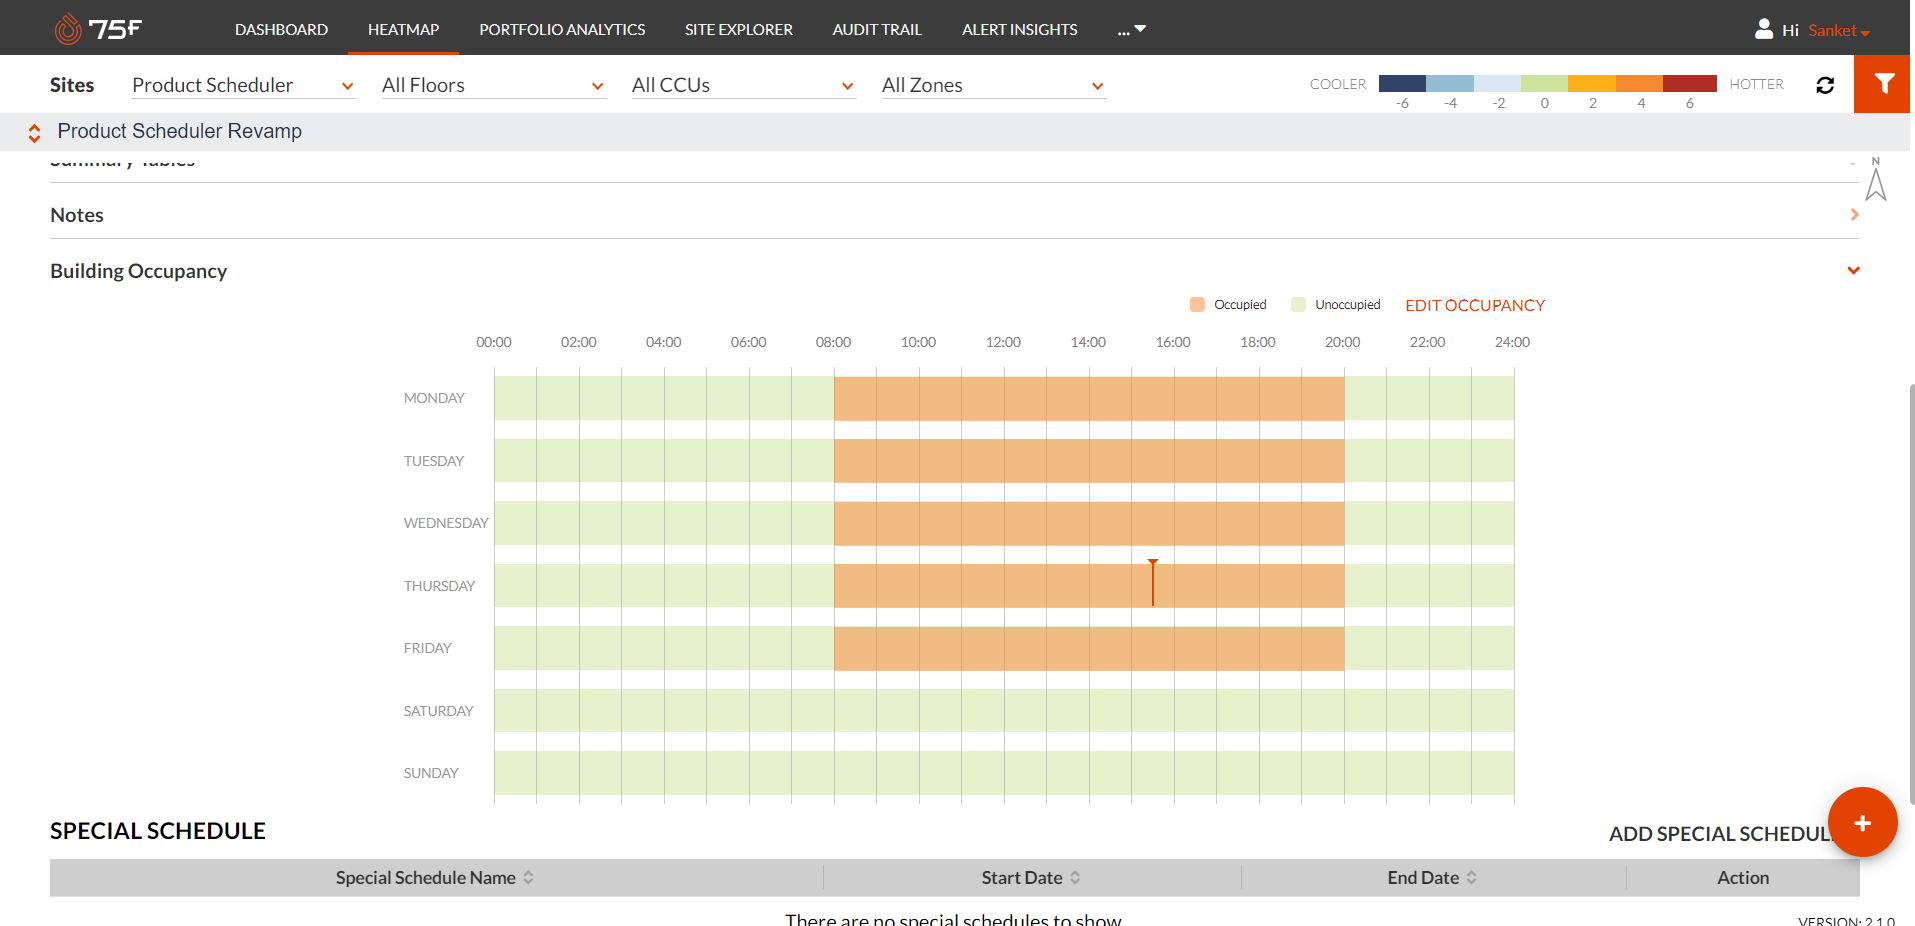Click sort arrows beside Special Schedule Name
This screenshot has width=1915, height=926.
529,878
